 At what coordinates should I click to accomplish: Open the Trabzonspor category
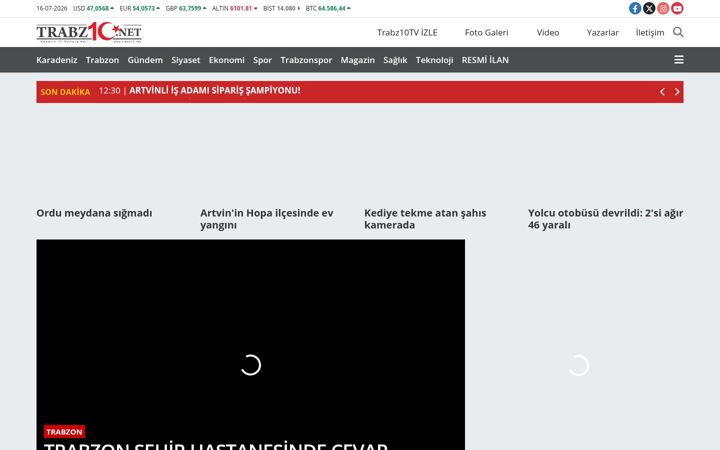tap(306, 60)
